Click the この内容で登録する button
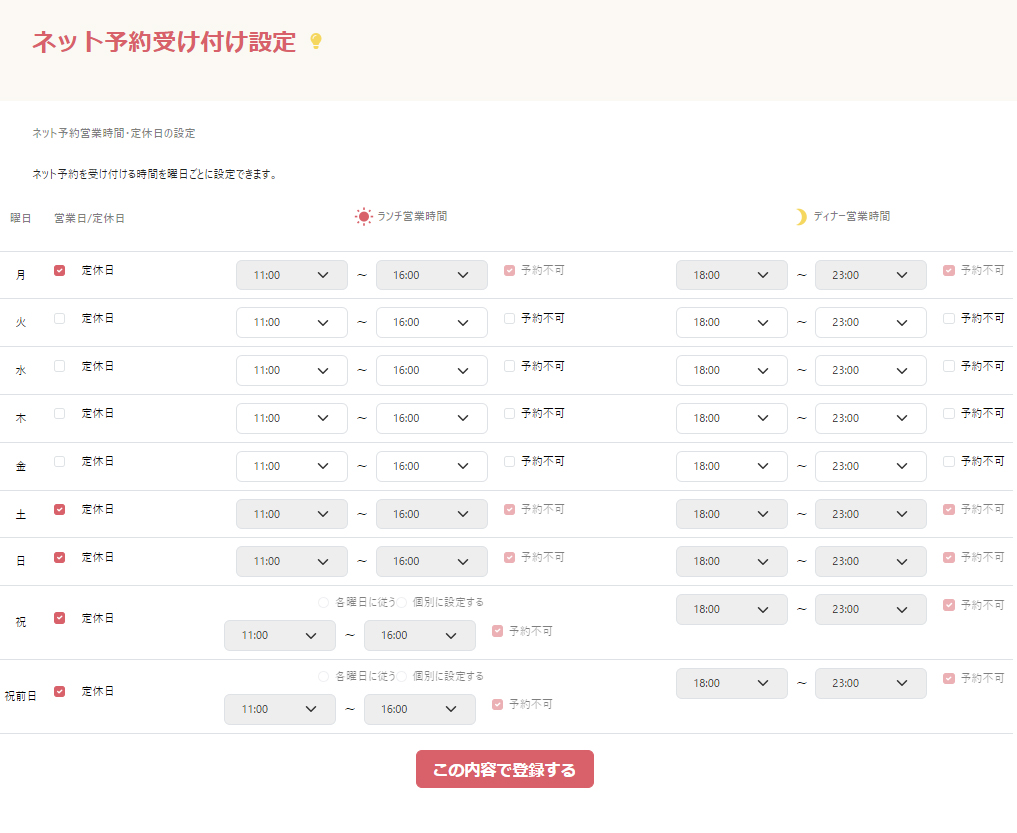Viewport: 1017px width, 833px height. [504, 769]
